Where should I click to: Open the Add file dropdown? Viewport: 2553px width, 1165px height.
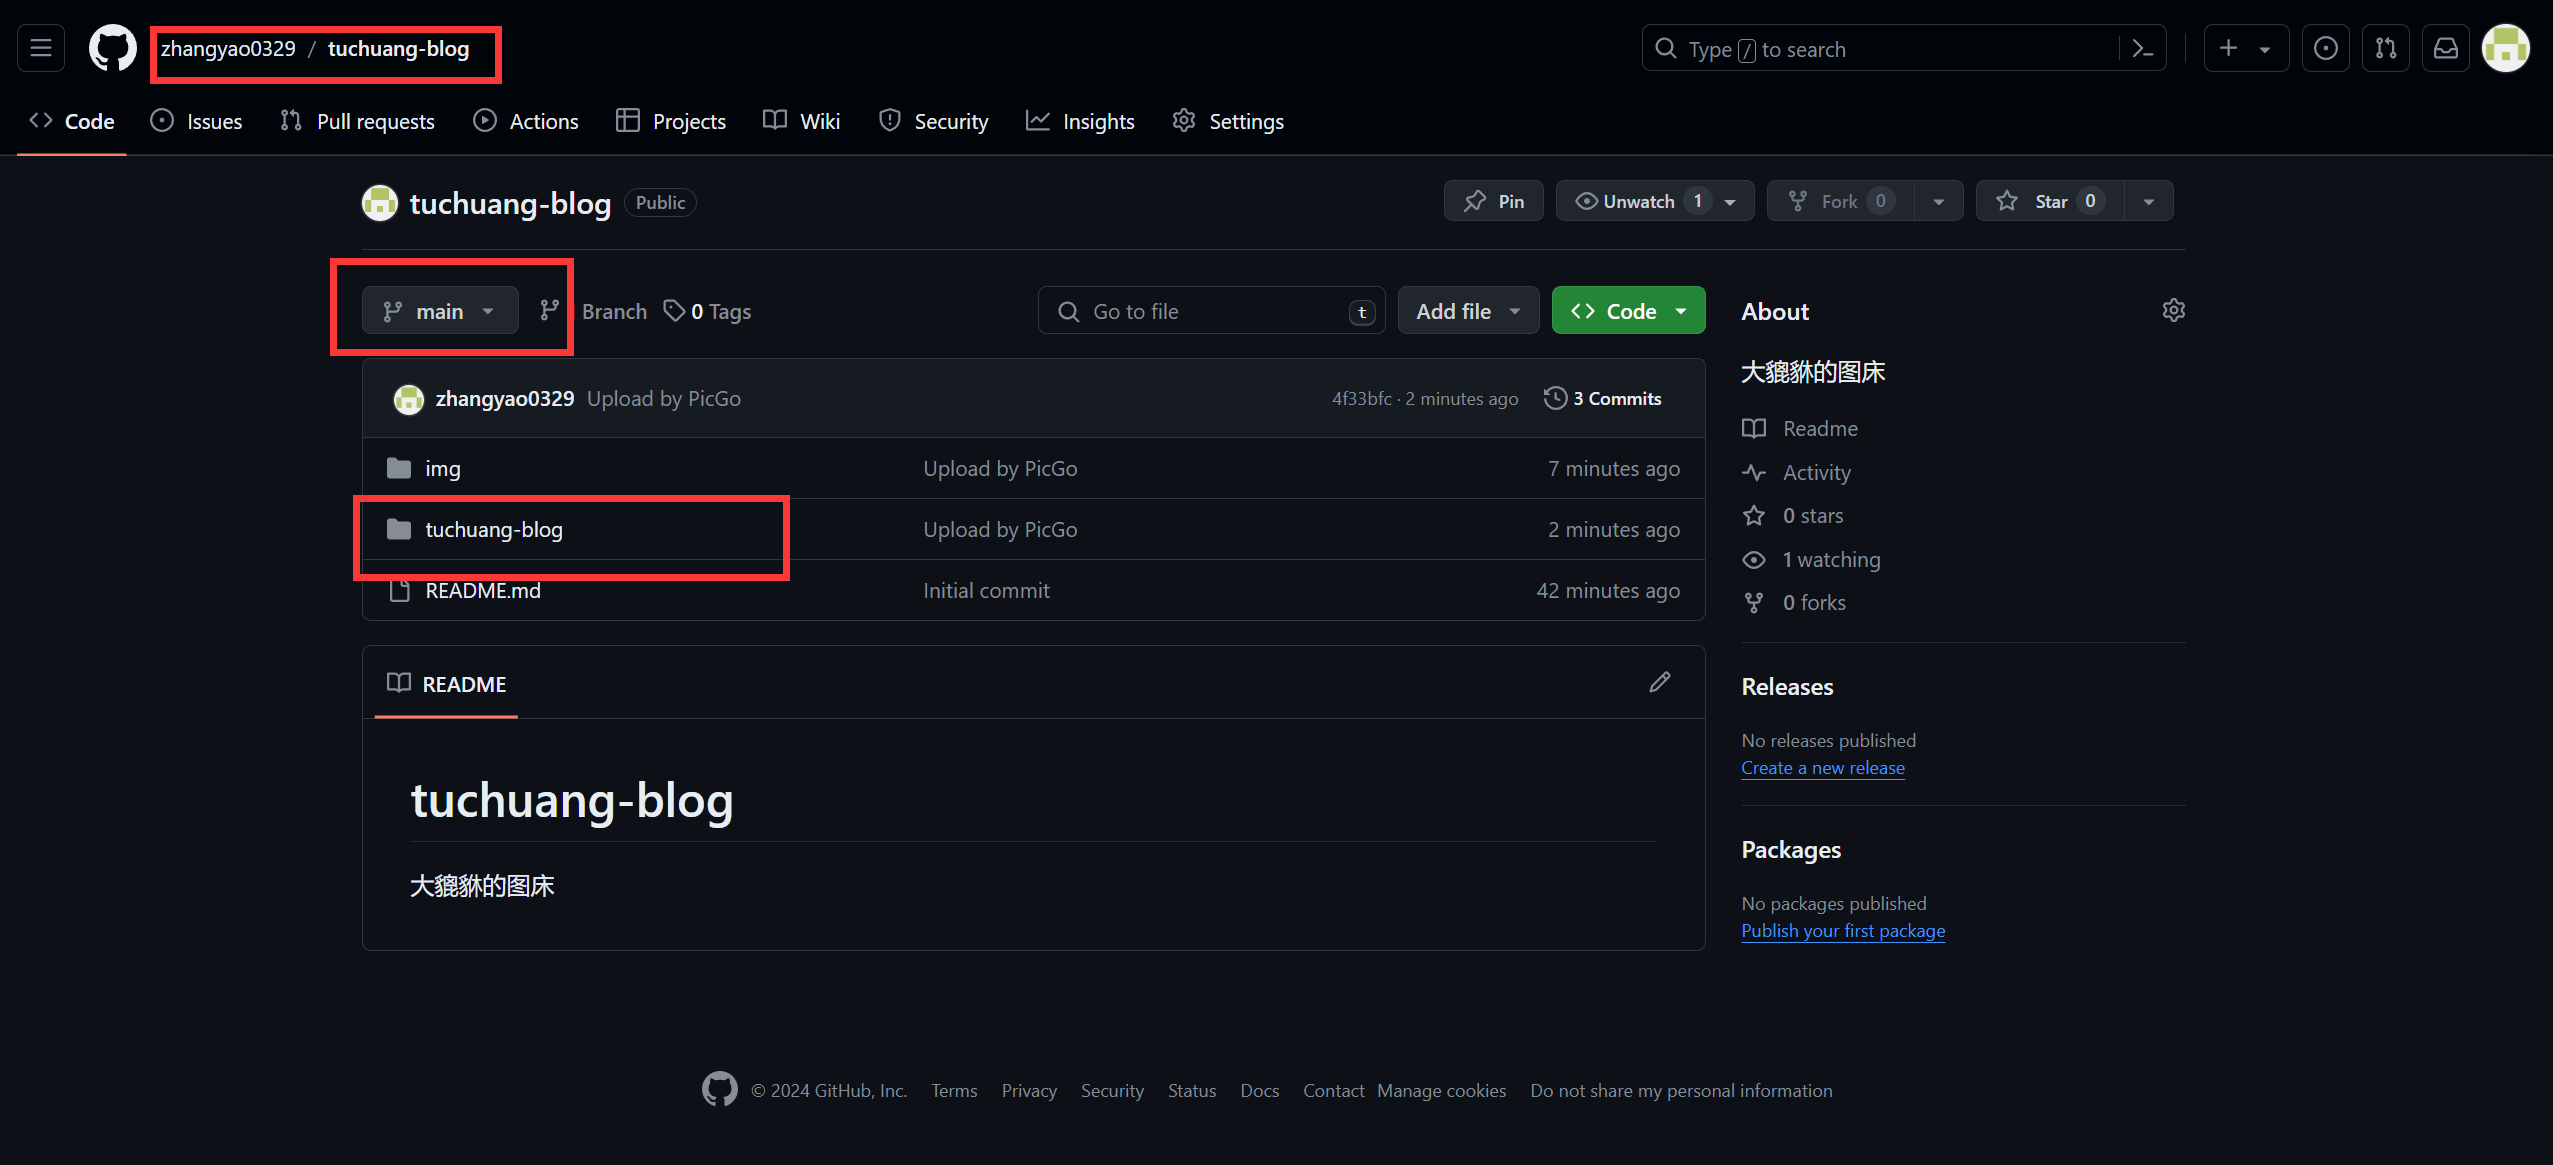pyautogui.click(x=1468, y=311)
